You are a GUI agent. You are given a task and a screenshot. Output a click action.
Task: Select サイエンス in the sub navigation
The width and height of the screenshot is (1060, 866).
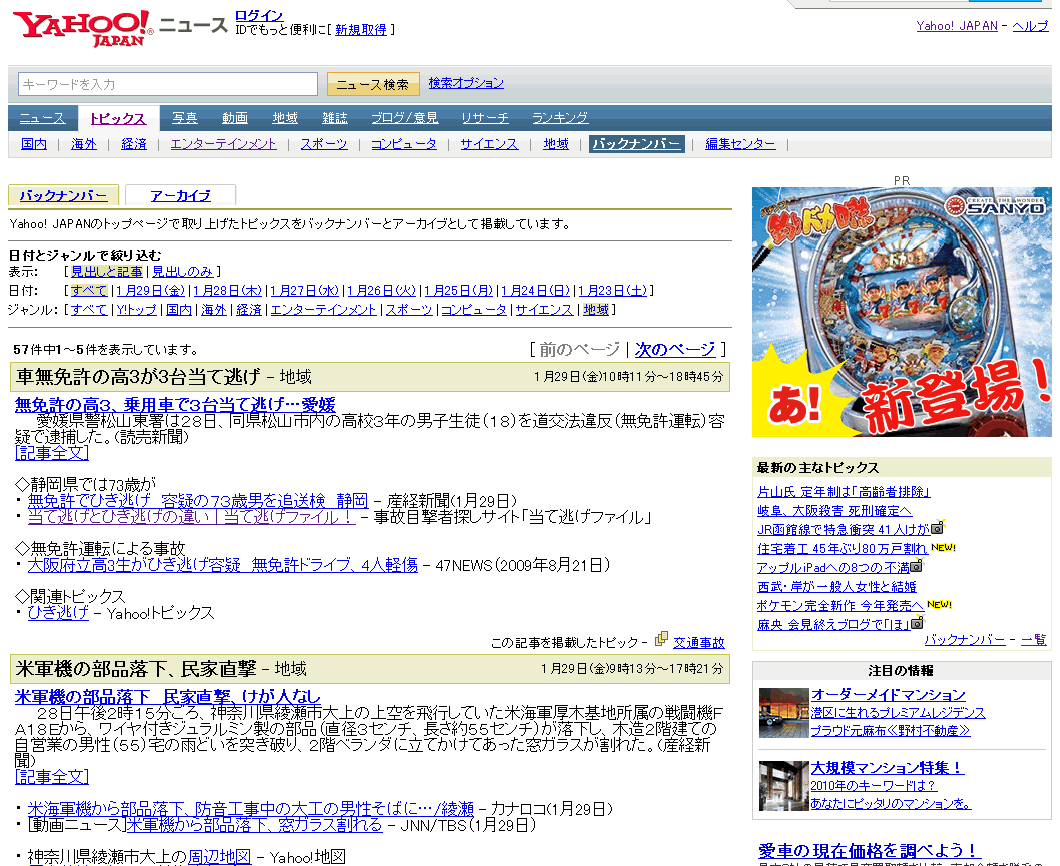pos(489,143)
